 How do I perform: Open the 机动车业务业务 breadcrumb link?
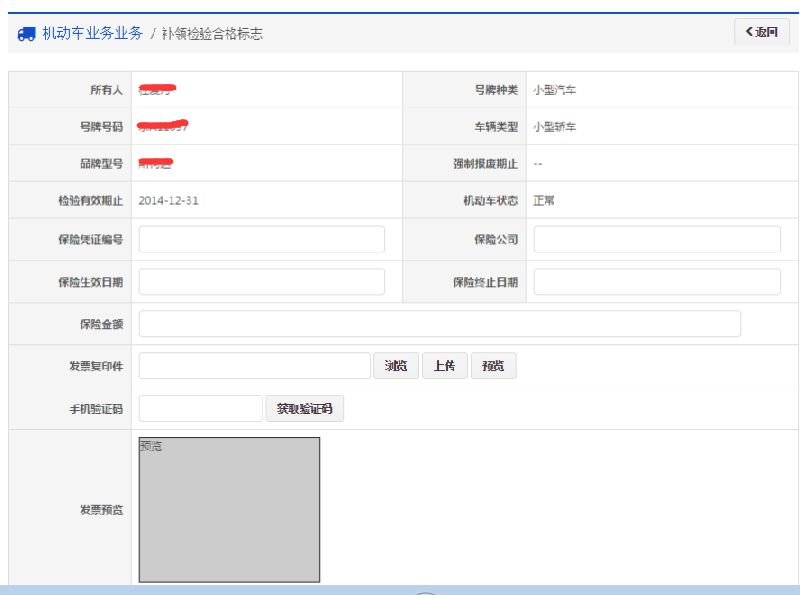[x=92, y=33]
